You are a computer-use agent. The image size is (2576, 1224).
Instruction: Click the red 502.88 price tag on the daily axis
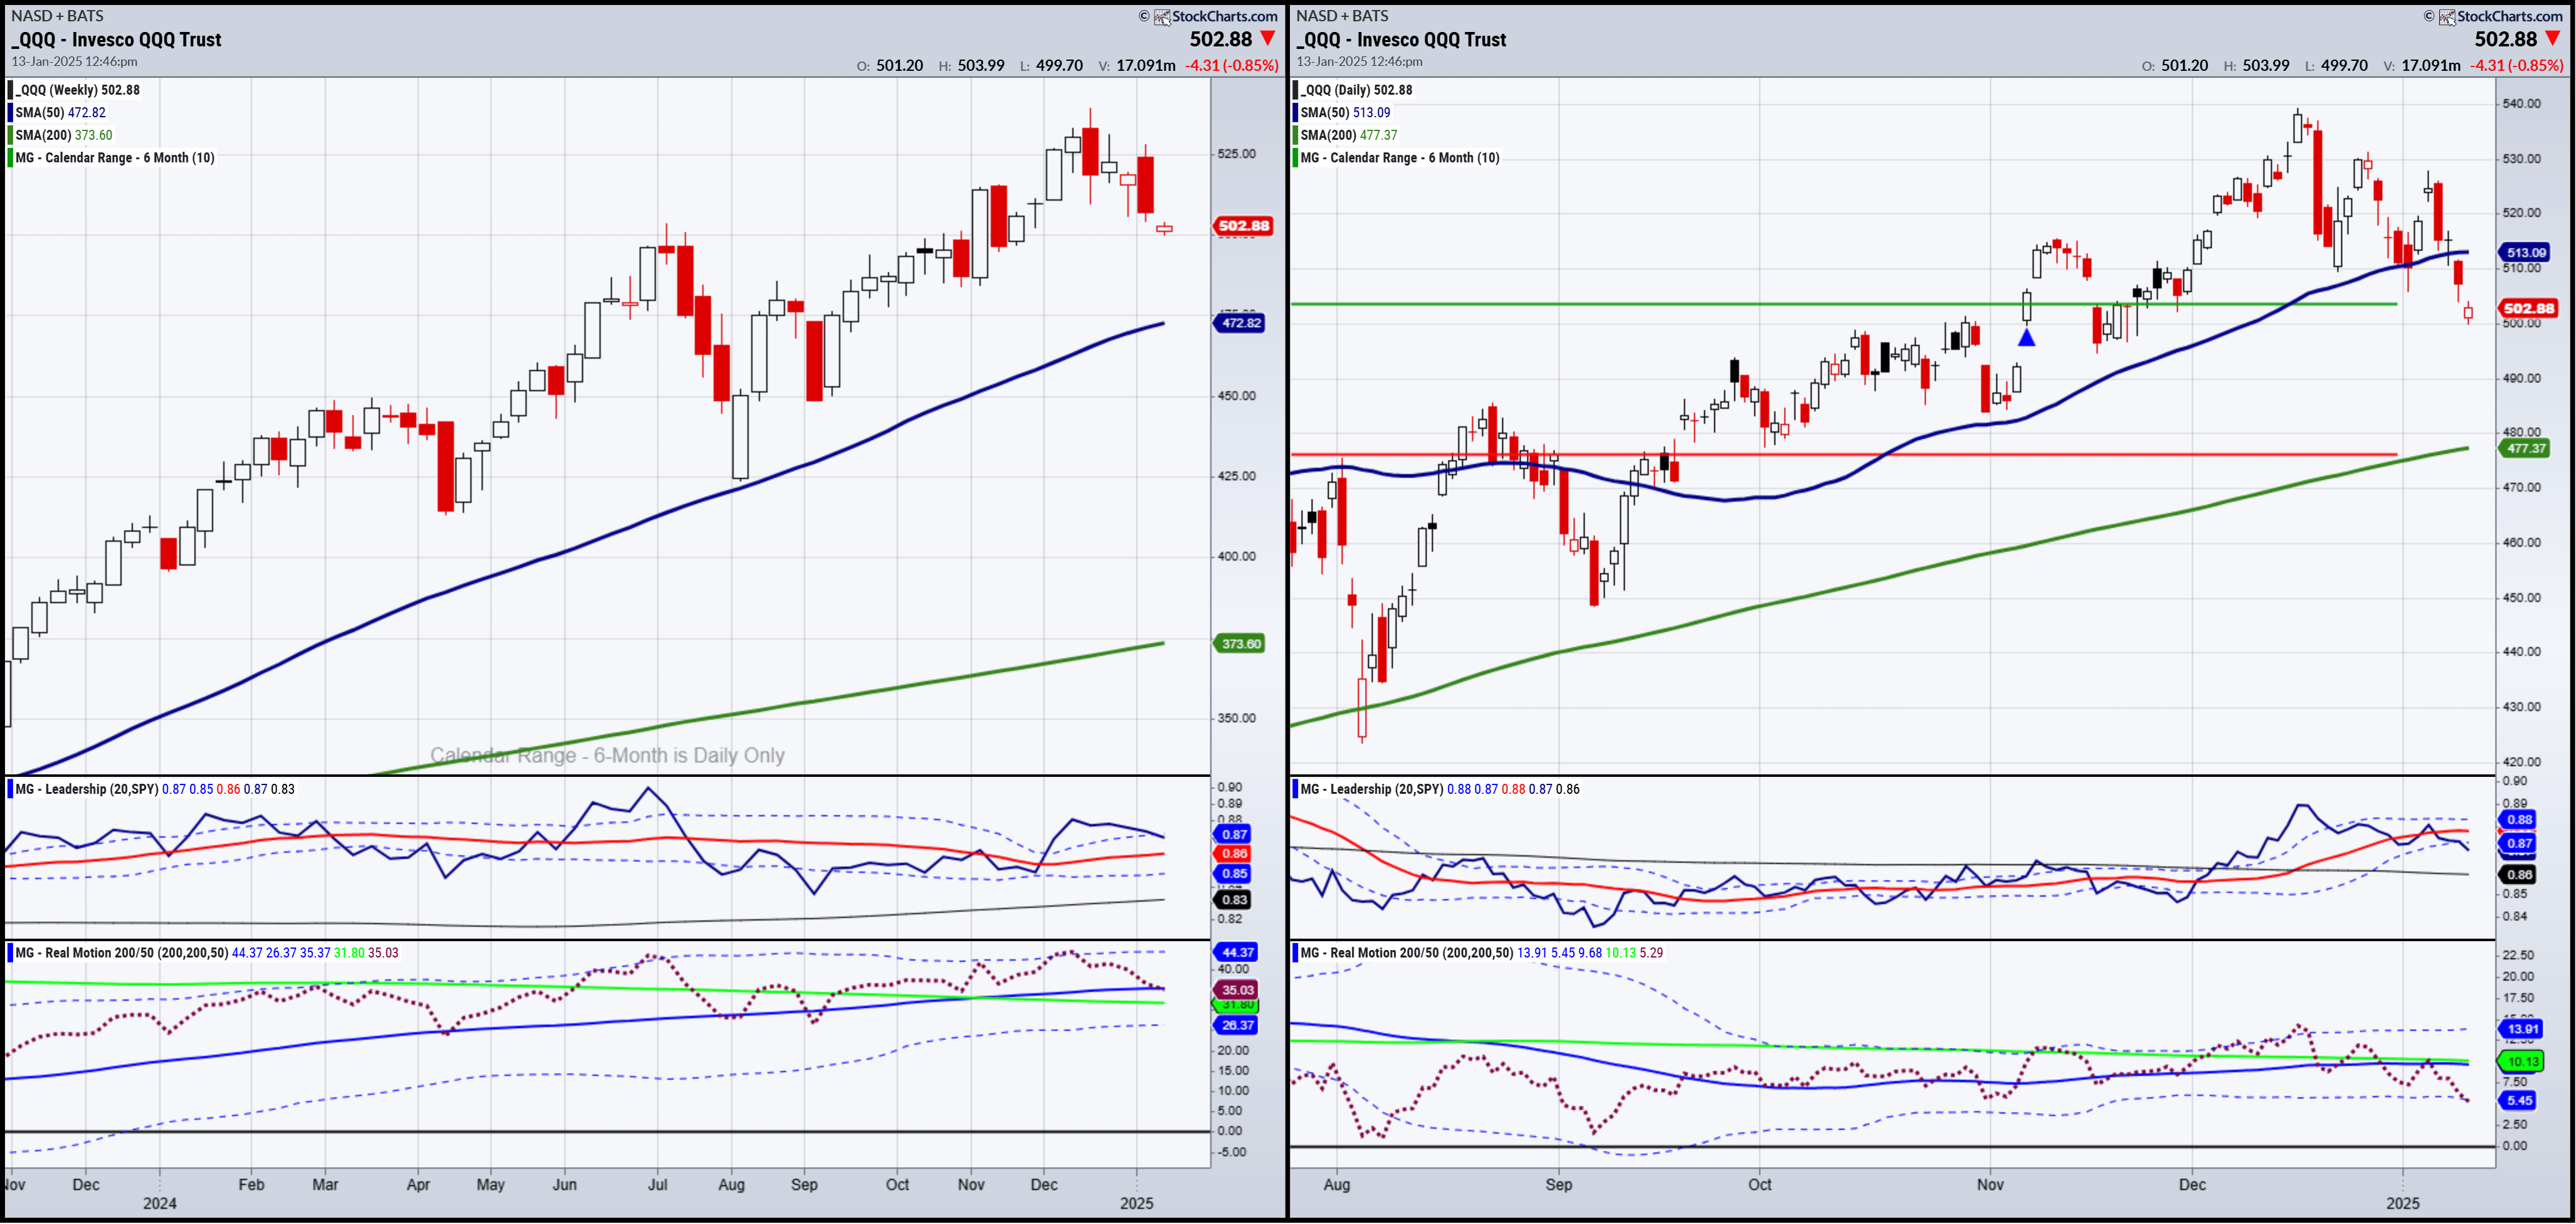(2528, 308)
